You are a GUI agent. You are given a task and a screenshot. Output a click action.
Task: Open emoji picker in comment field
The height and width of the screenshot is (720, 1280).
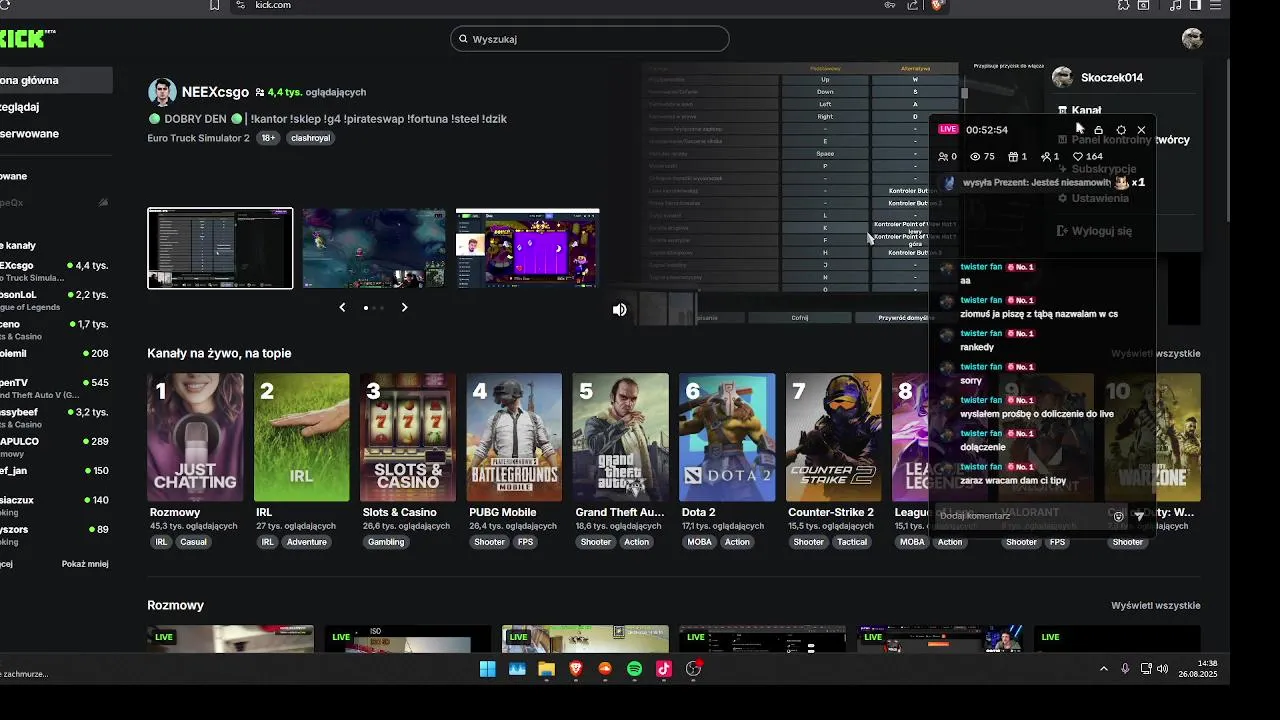(x=1118, y=516)
